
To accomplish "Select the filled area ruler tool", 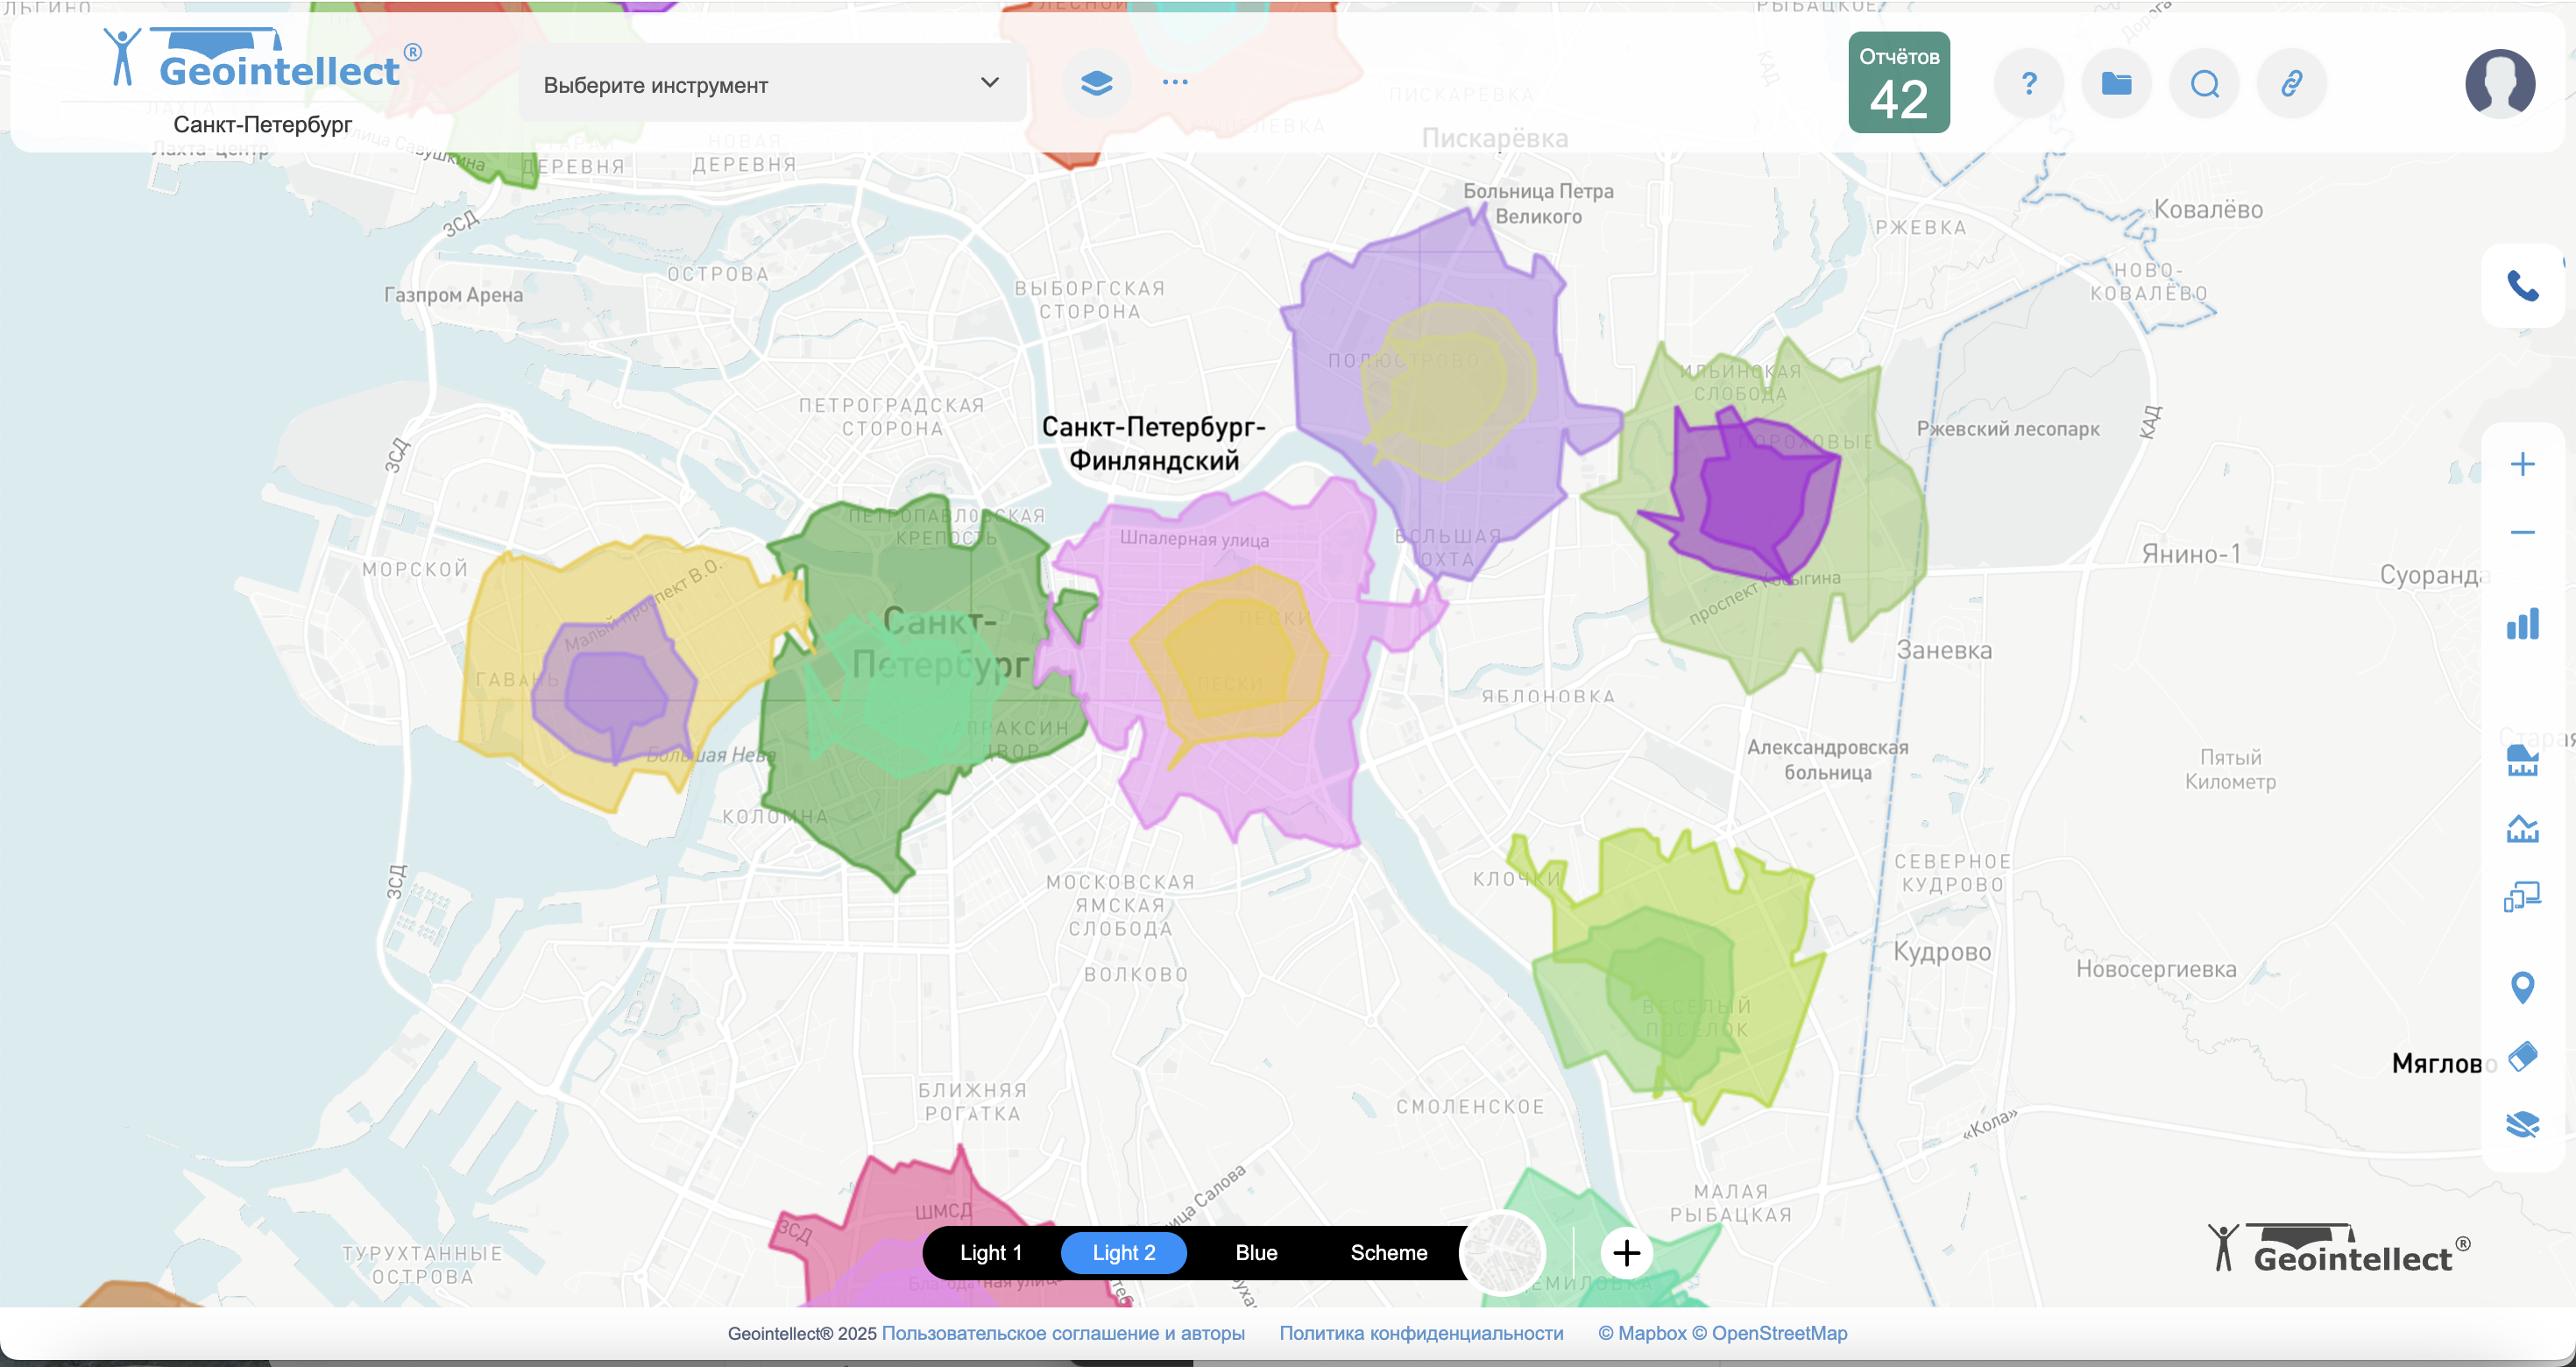I will click(2522, 760).
